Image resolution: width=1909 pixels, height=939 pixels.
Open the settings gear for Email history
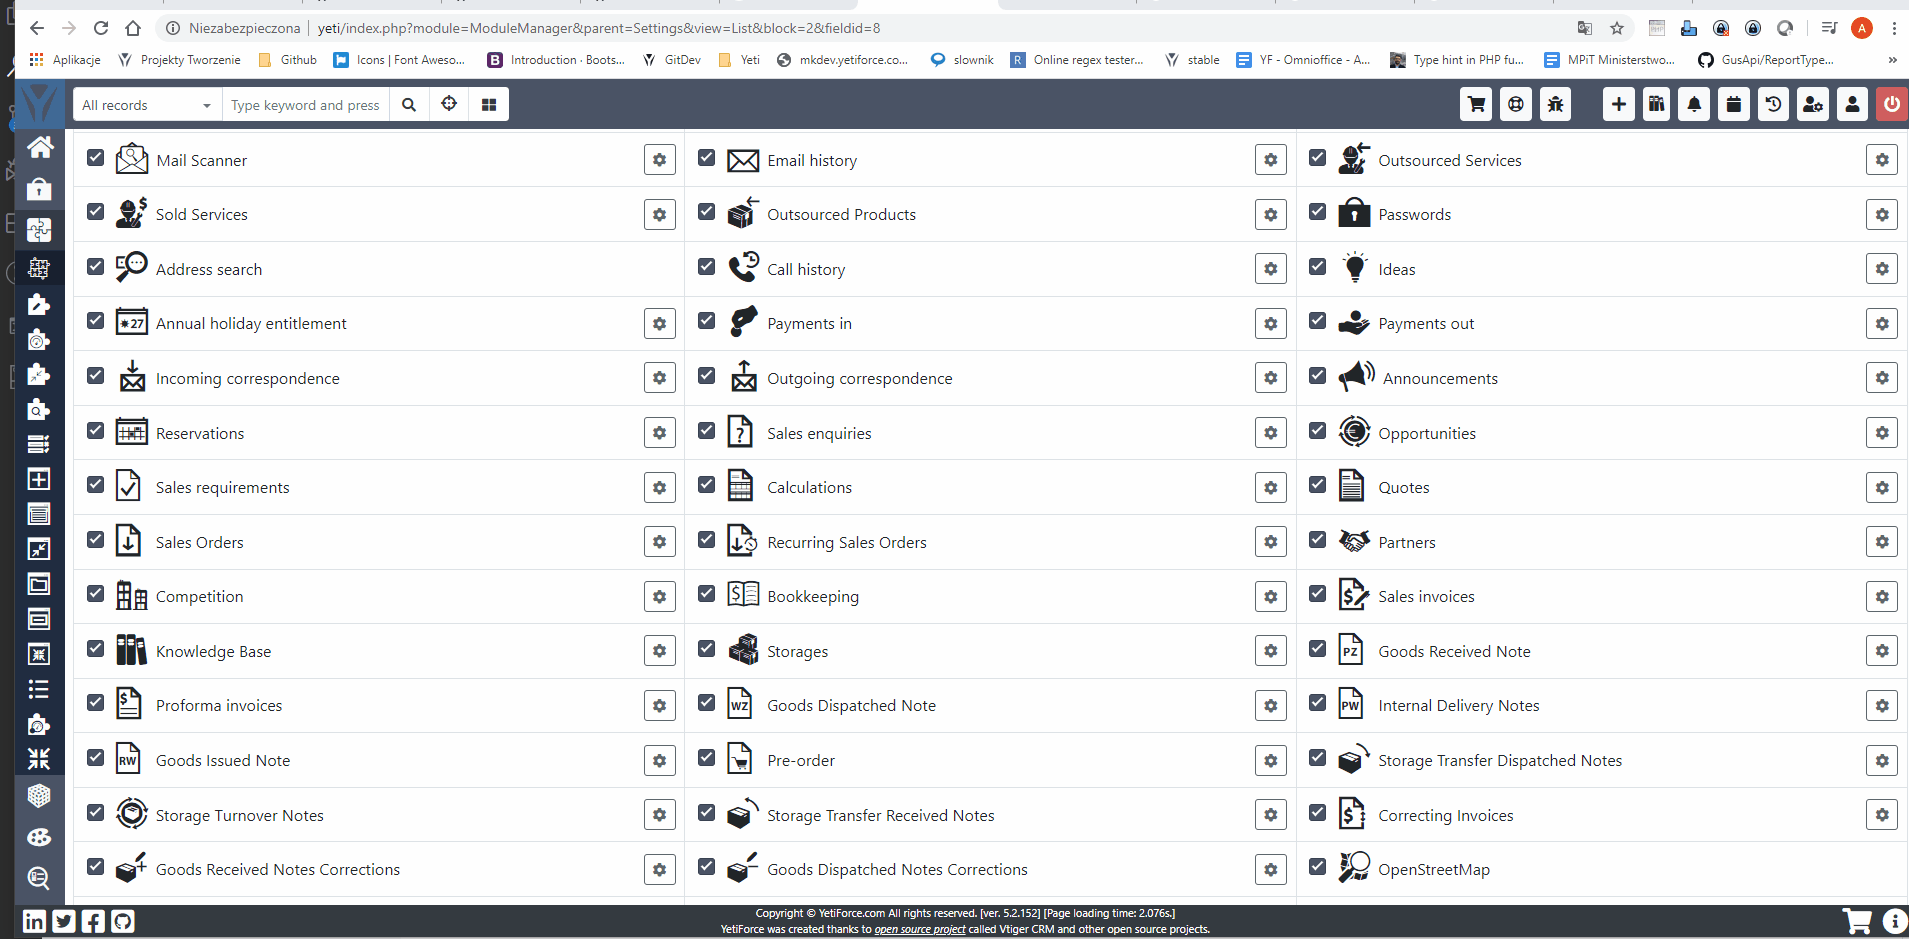click(1270, 159)
